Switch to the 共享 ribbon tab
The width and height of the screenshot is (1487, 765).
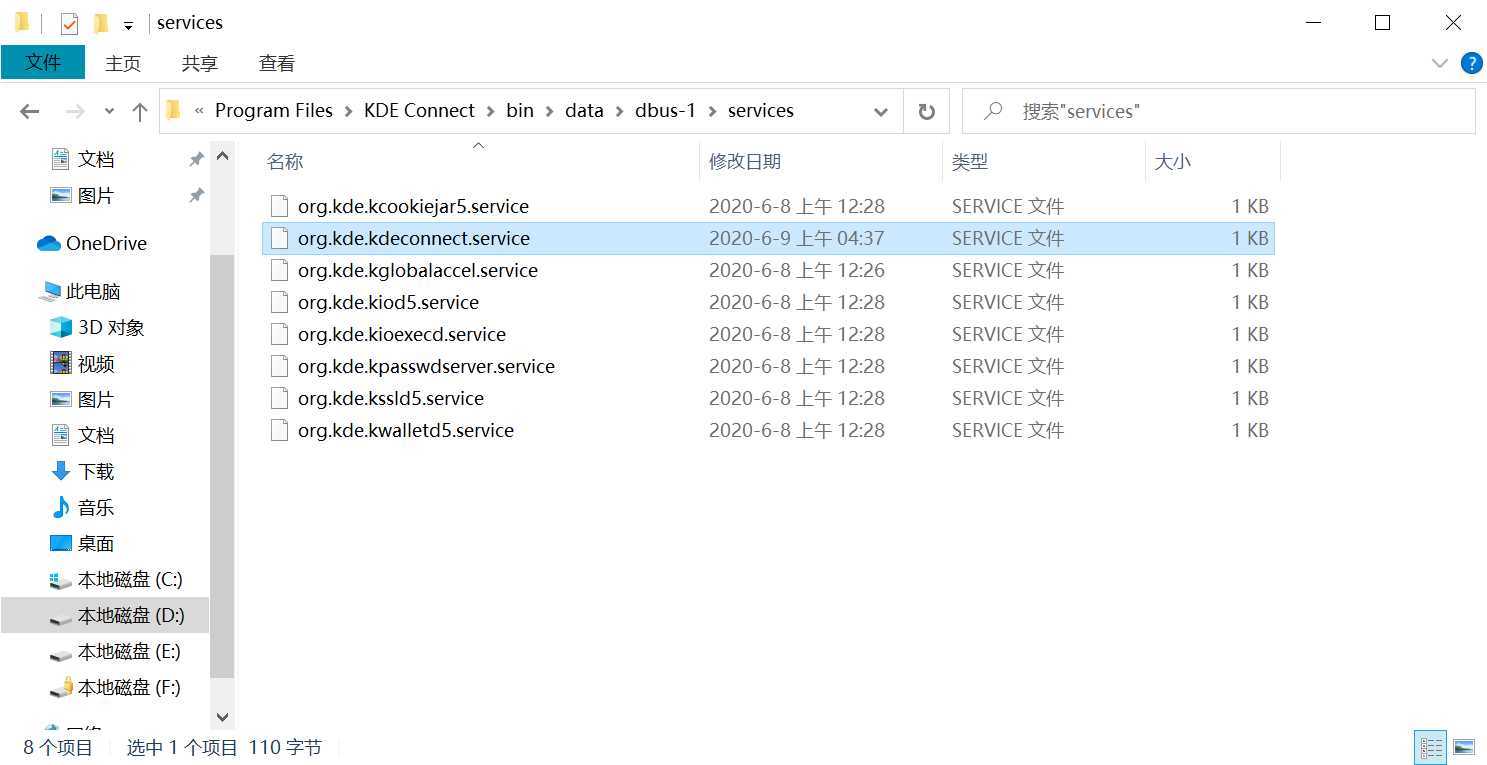[200, 63]
